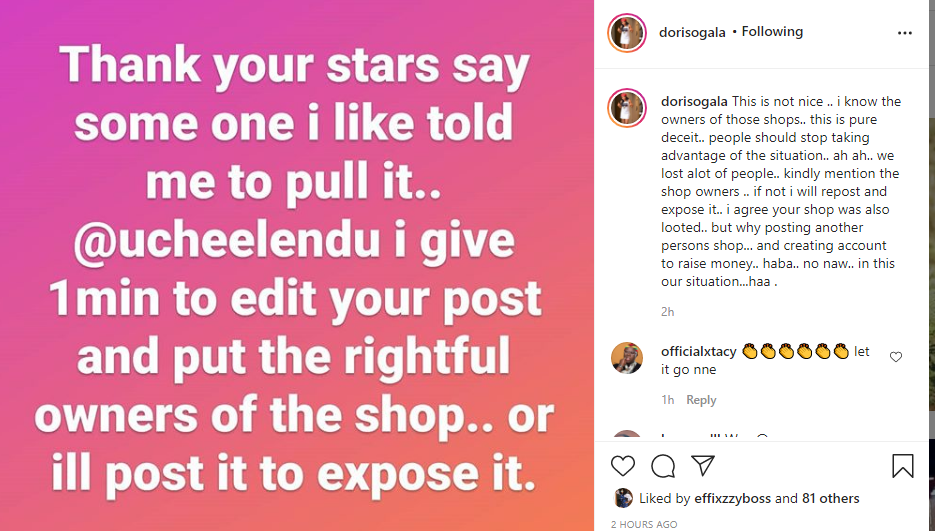
Task: Share post via paper plane icon
Action: 703,466
